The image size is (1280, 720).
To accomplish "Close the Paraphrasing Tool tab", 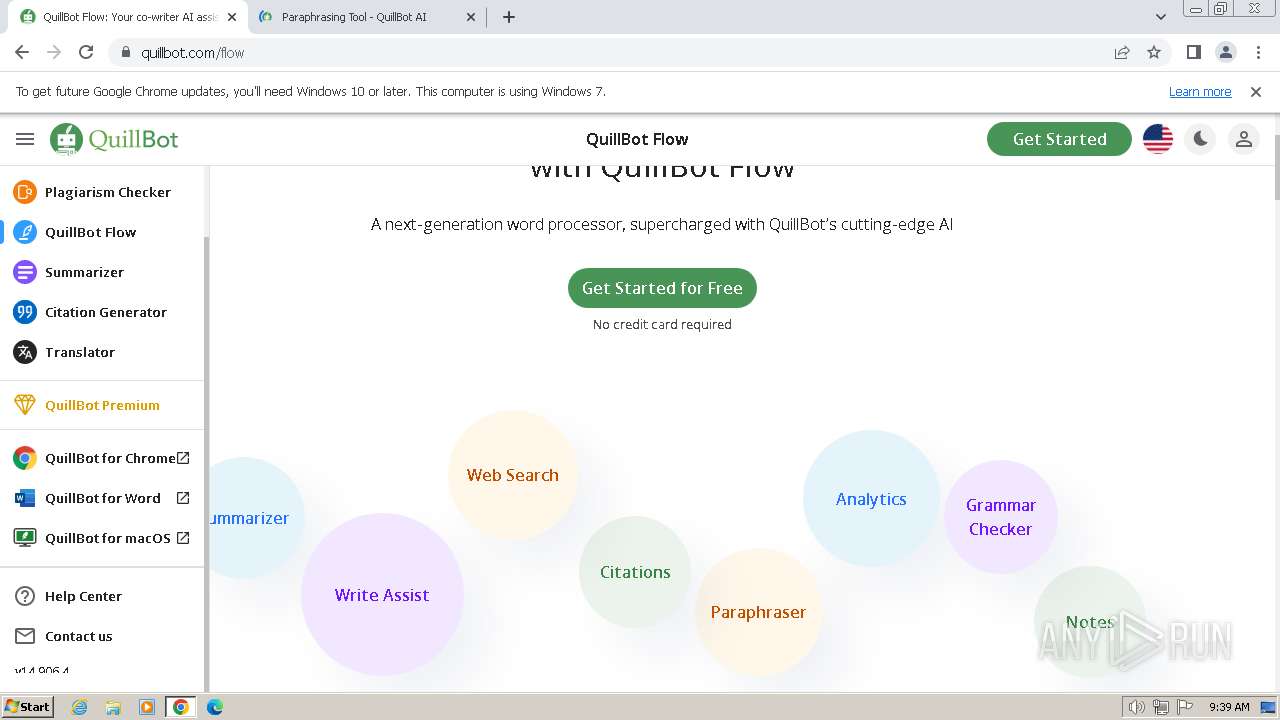I will [x=472, y=17].
